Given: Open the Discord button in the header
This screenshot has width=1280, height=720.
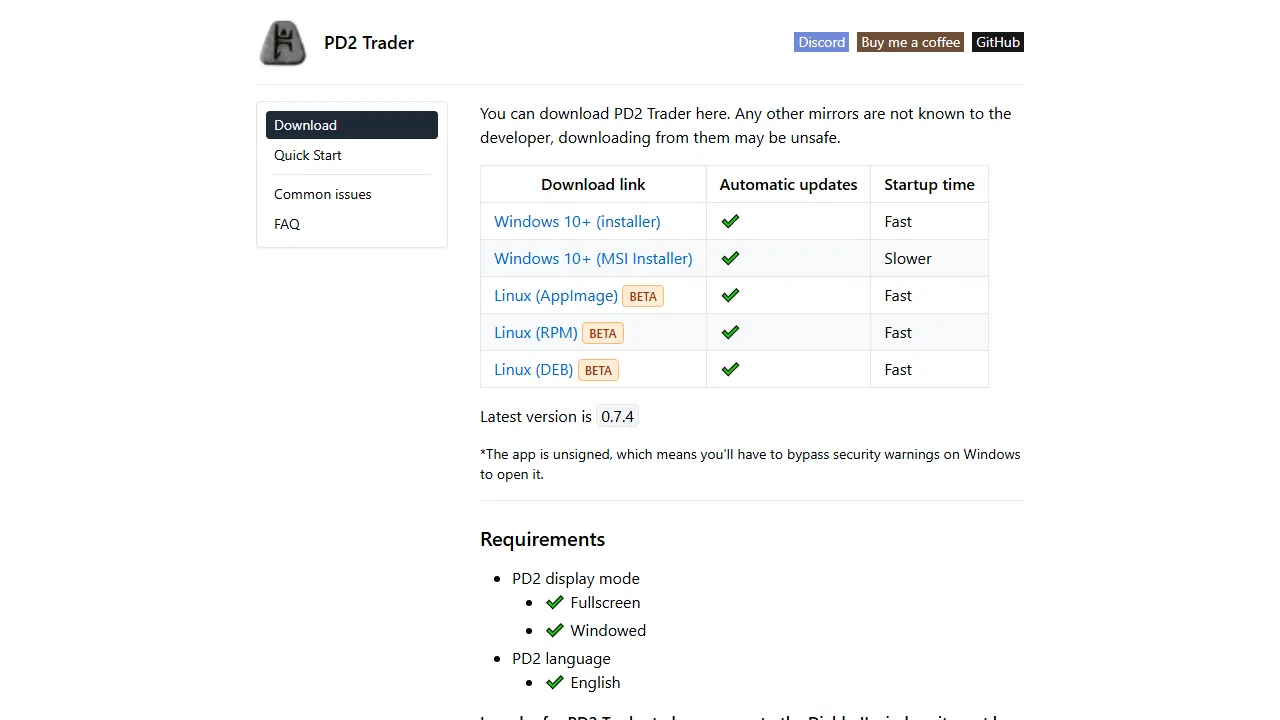Looking at the screenshot, I should tap(821, 42).
